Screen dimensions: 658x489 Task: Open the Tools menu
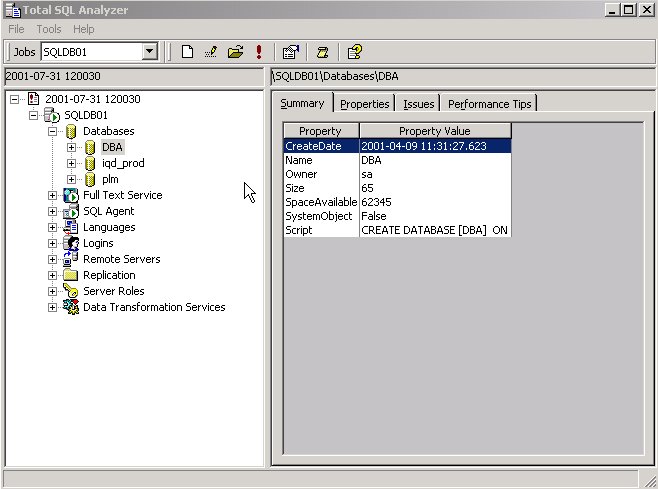49,29
